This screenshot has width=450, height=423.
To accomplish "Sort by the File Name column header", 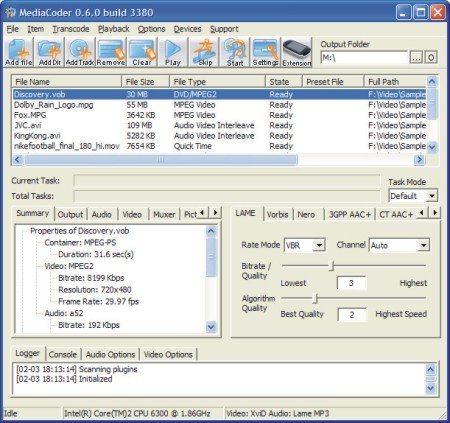I will pos(67,82).
